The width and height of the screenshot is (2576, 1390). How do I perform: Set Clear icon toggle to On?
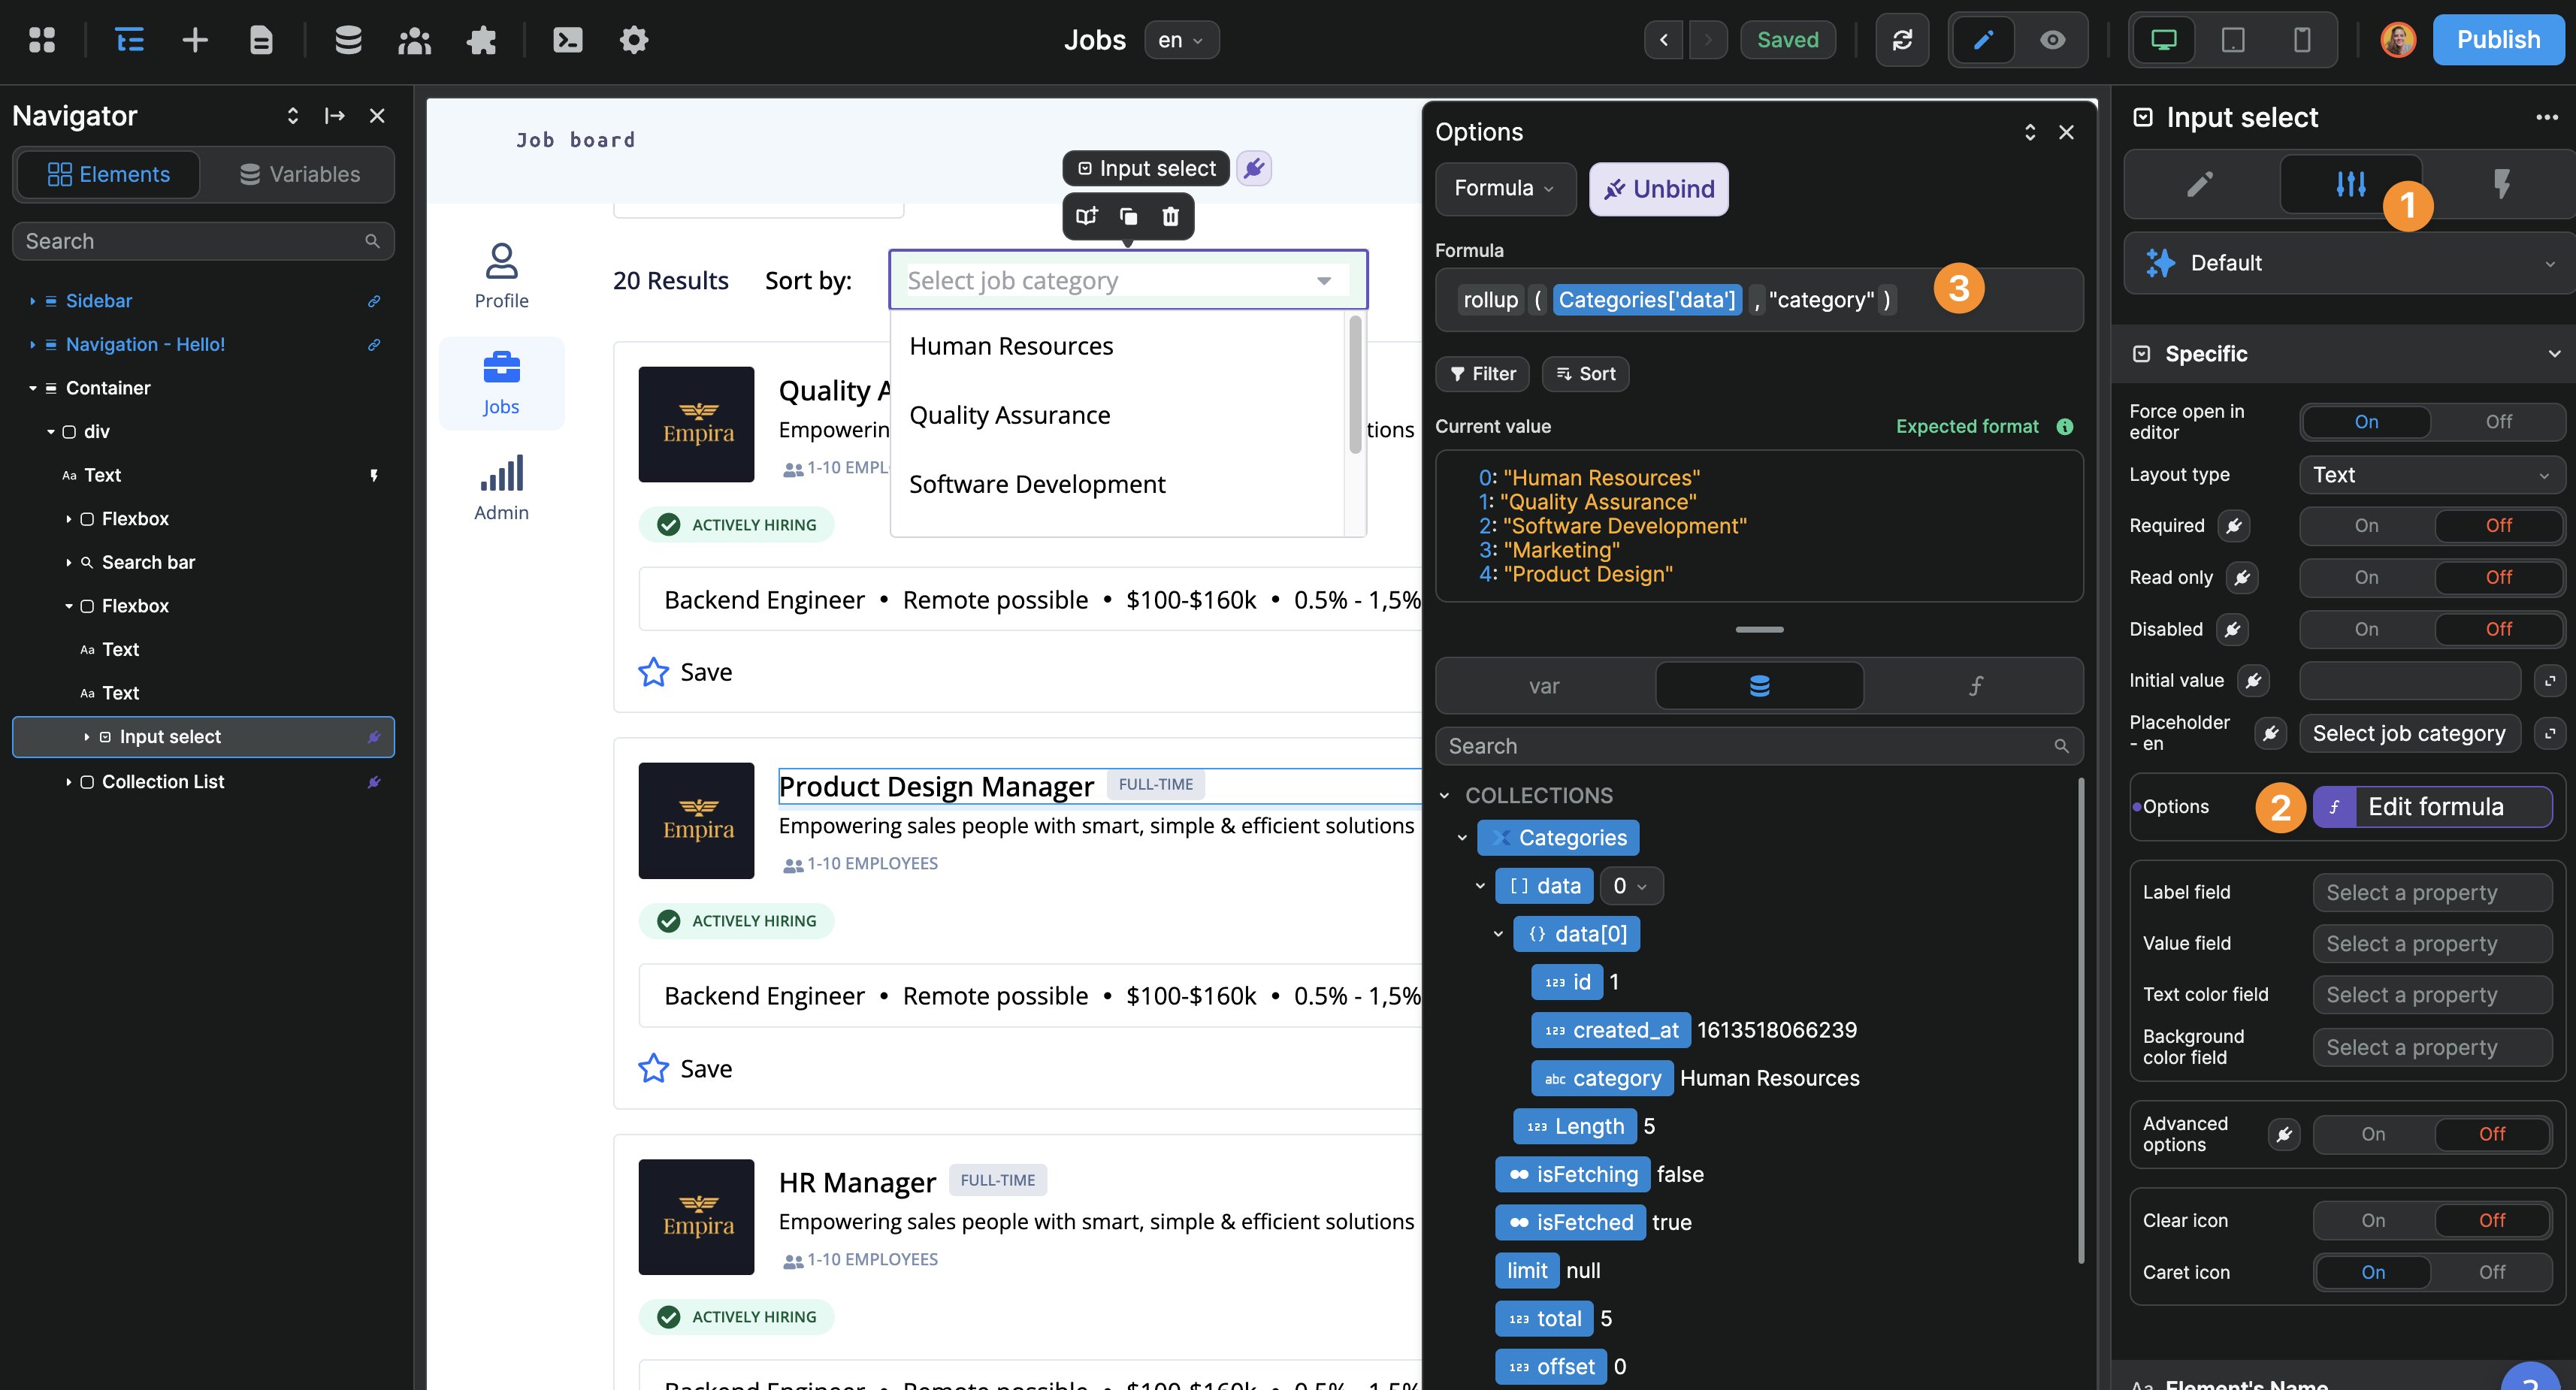2372,1220
